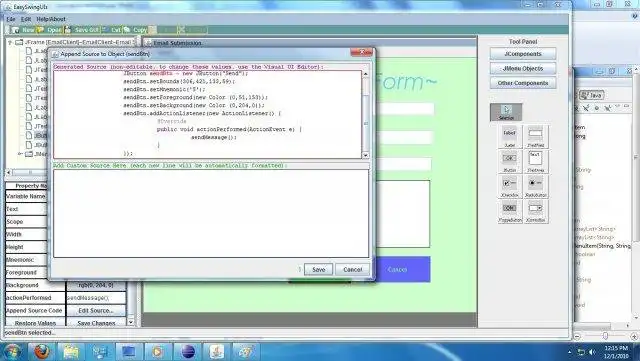Viewport: 640px width, 361px height.
Task: Click the Restore Values button
Action: [x=35, y=323]
